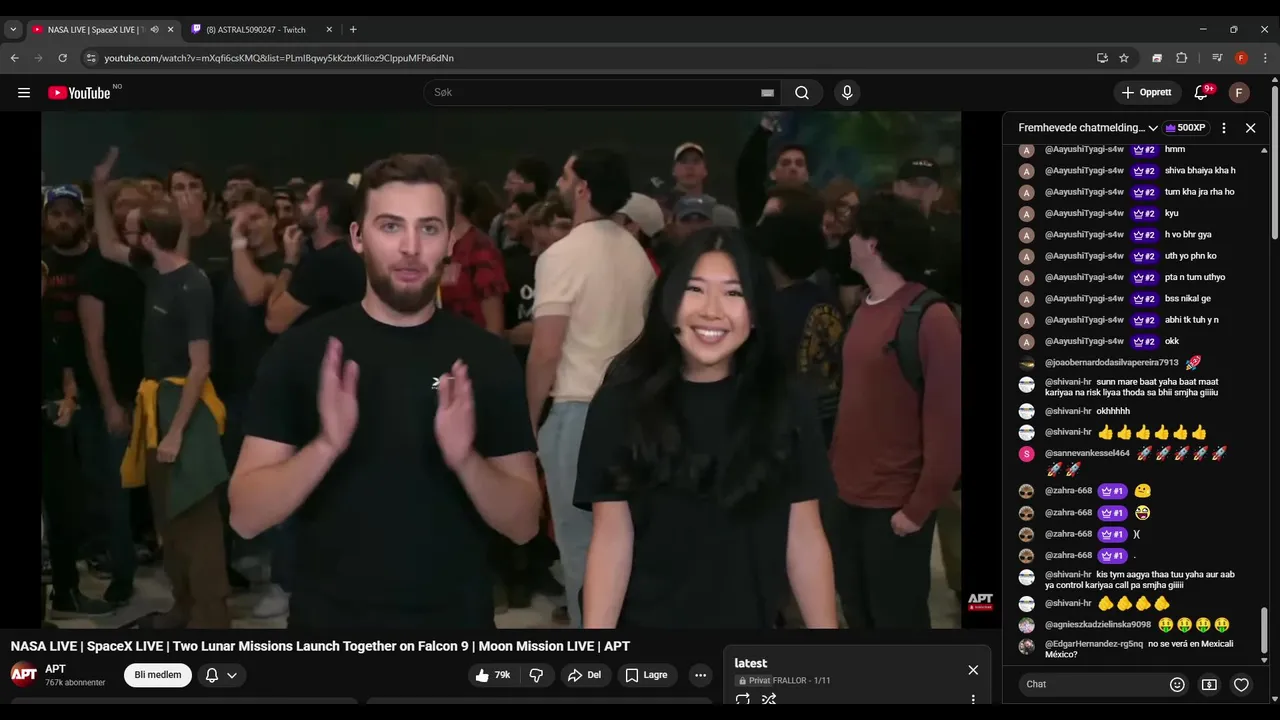Click the video player to pause
The height and width of the screenshot is (720, 1280).
click(501, 370)
